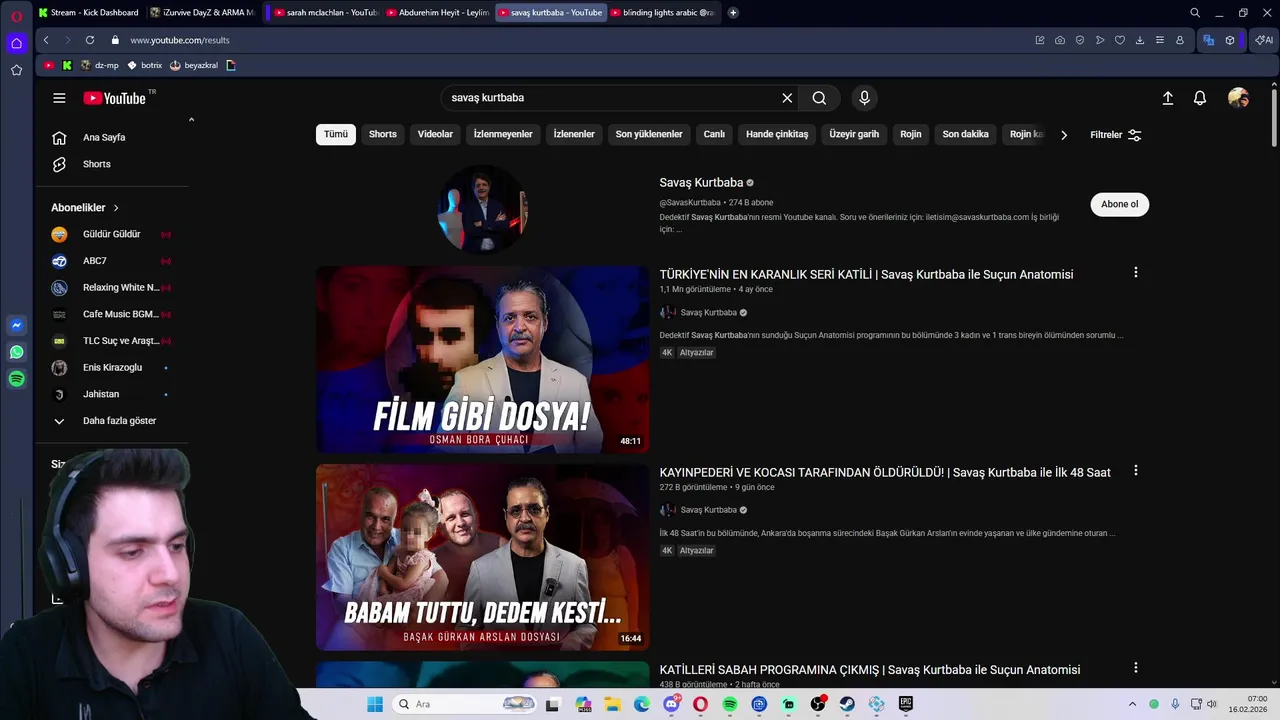Open a new browser tab with plus
The width and height of the screenshot is (1280, 720).
(733, 13)
